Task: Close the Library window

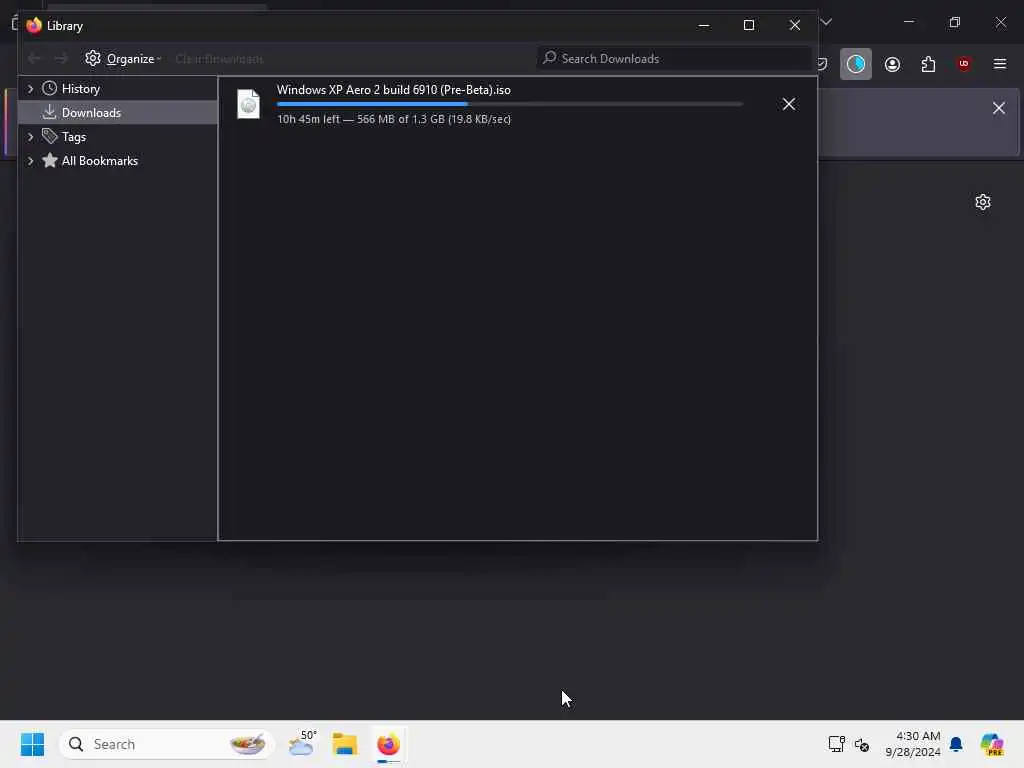Action: pos(795,25)
